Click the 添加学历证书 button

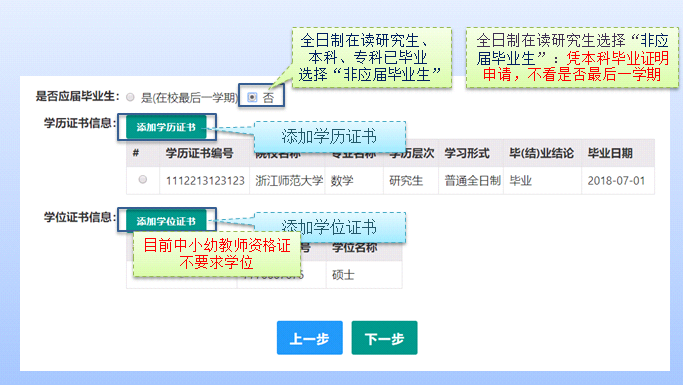[x=166, y=127]
